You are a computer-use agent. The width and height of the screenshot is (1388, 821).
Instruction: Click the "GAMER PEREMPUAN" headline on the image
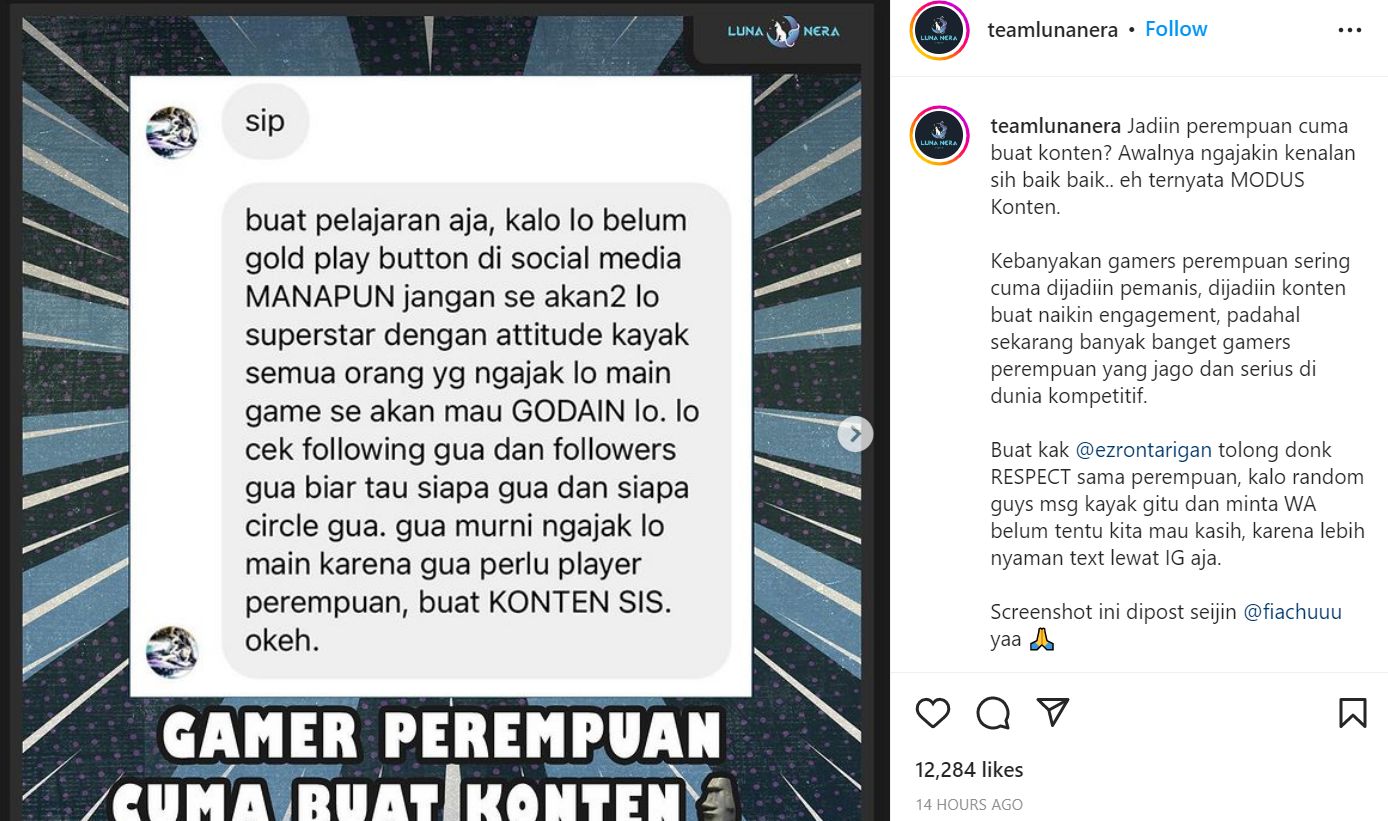tap(440, 737)
